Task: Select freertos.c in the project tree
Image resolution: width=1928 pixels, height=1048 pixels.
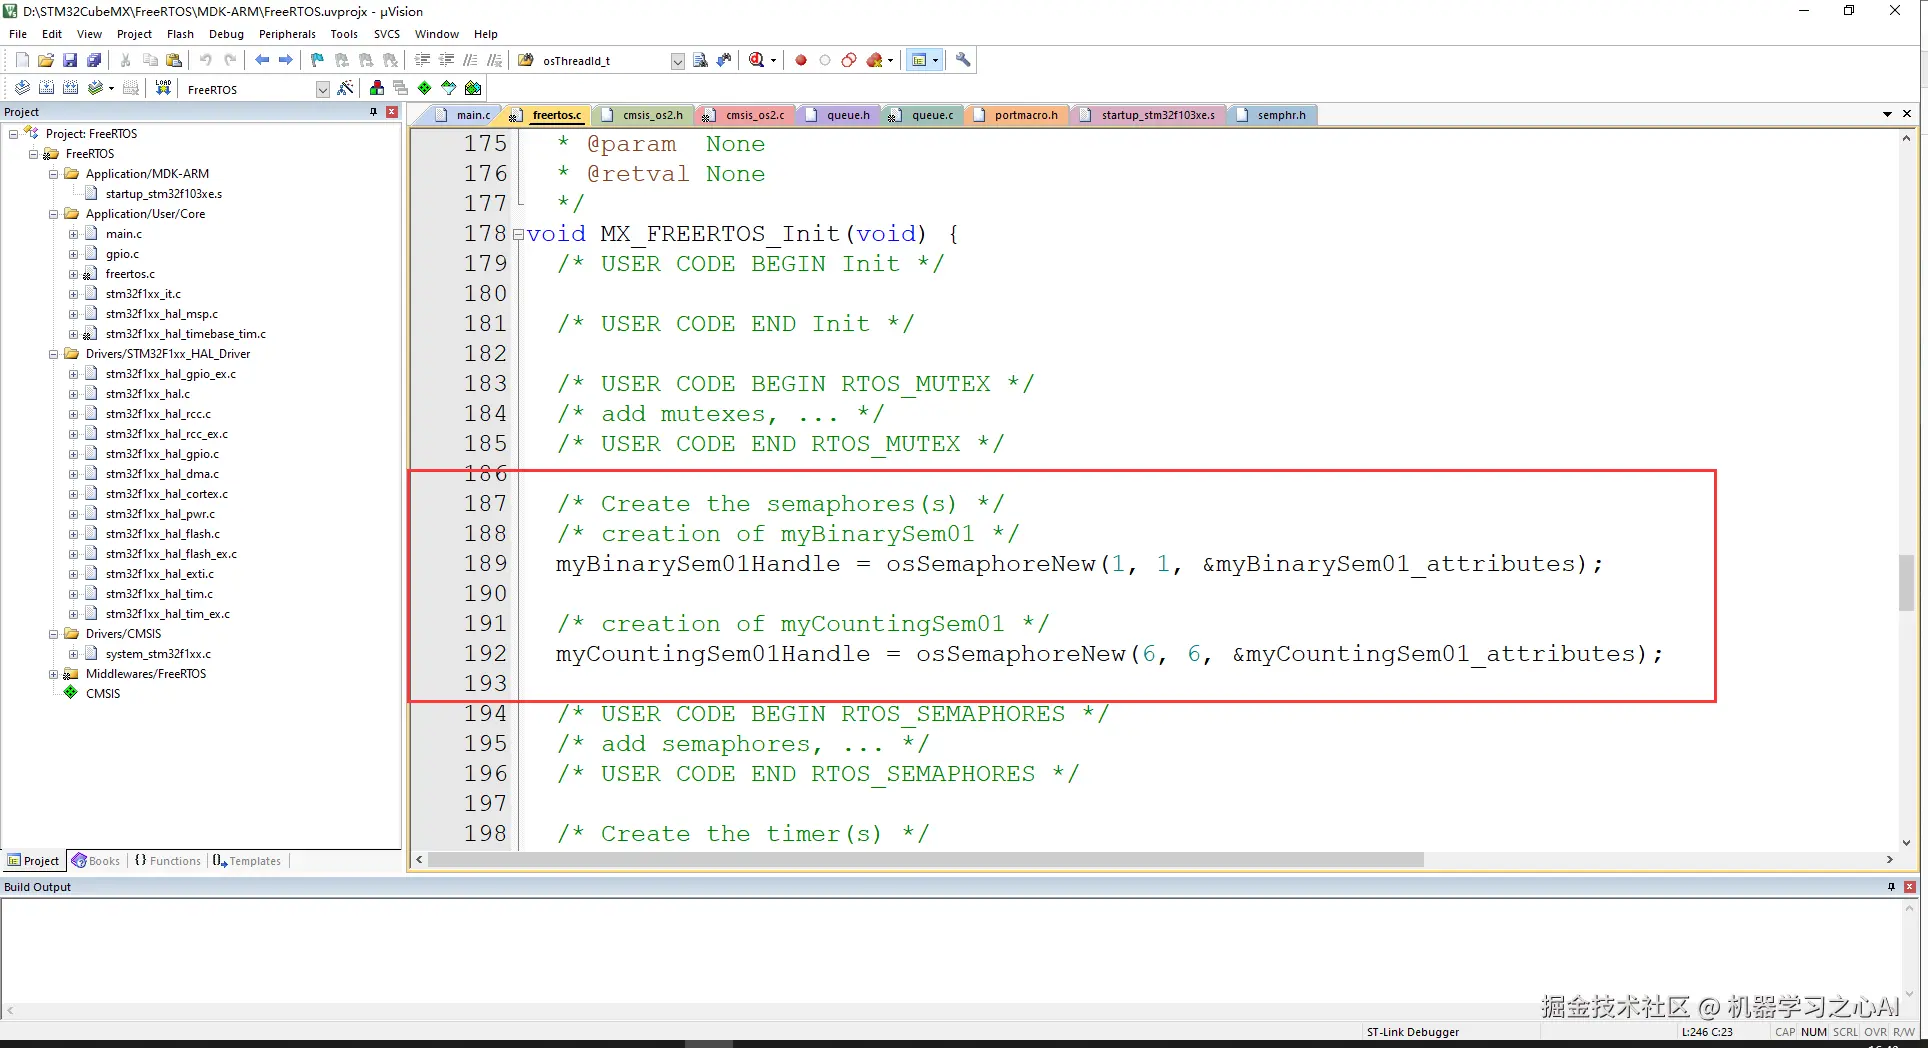Action: coord(130,274)
